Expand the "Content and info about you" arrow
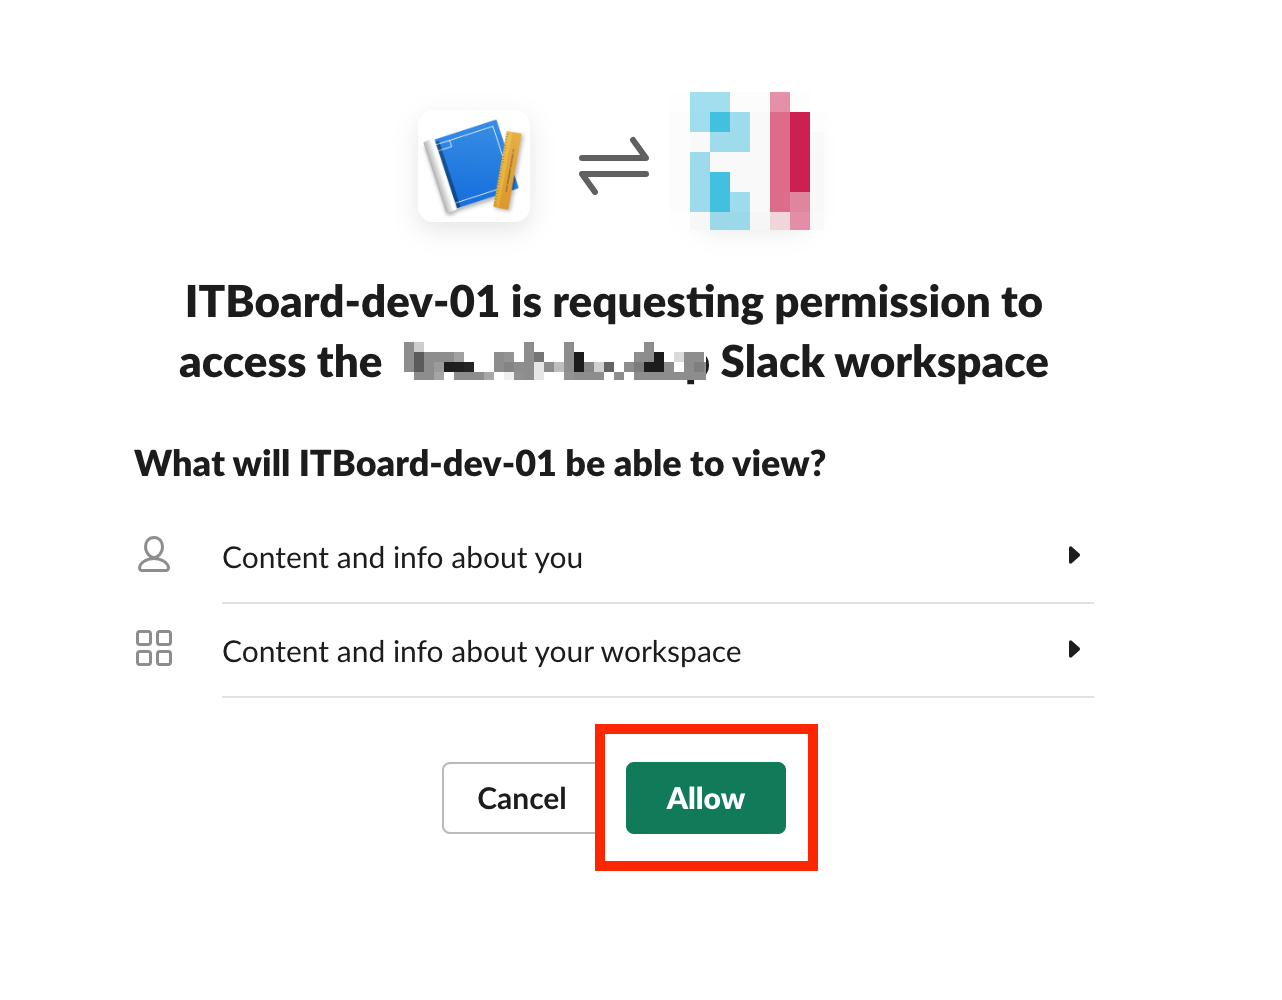 click(1074, 555)
